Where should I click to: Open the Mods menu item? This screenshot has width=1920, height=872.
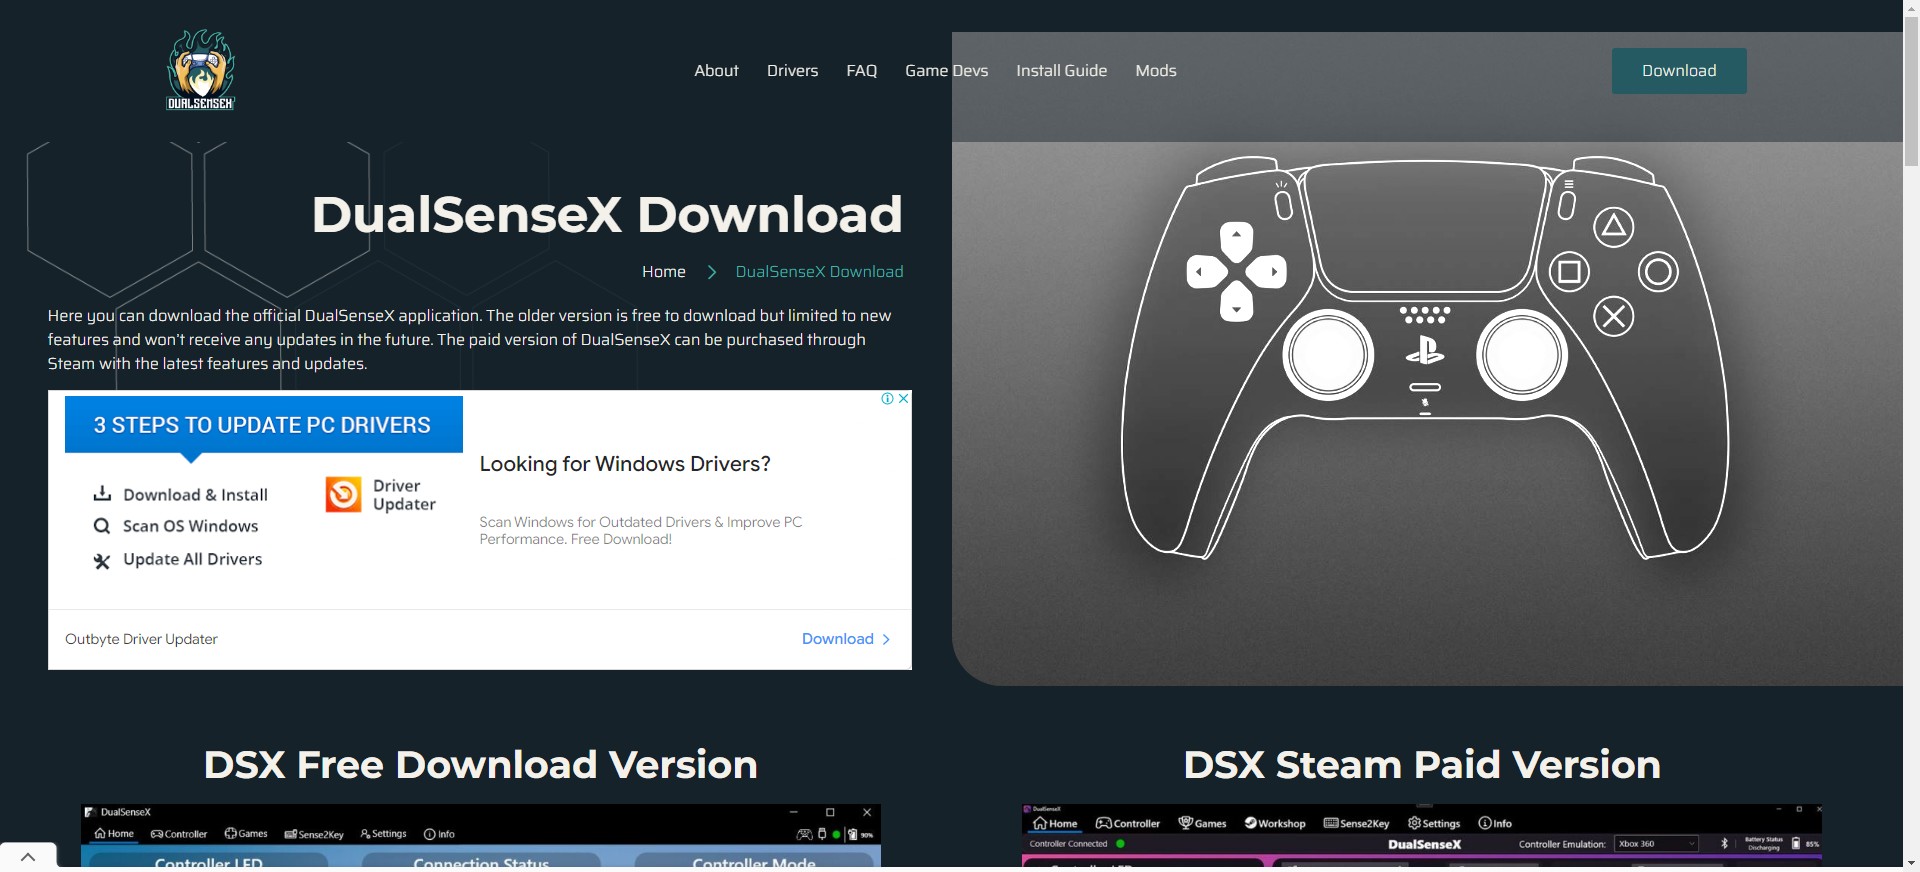pos(1155,71)
